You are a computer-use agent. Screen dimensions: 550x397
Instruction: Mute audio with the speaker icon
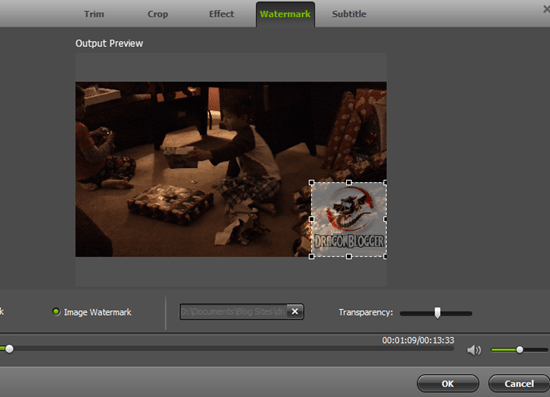[474, 350]
